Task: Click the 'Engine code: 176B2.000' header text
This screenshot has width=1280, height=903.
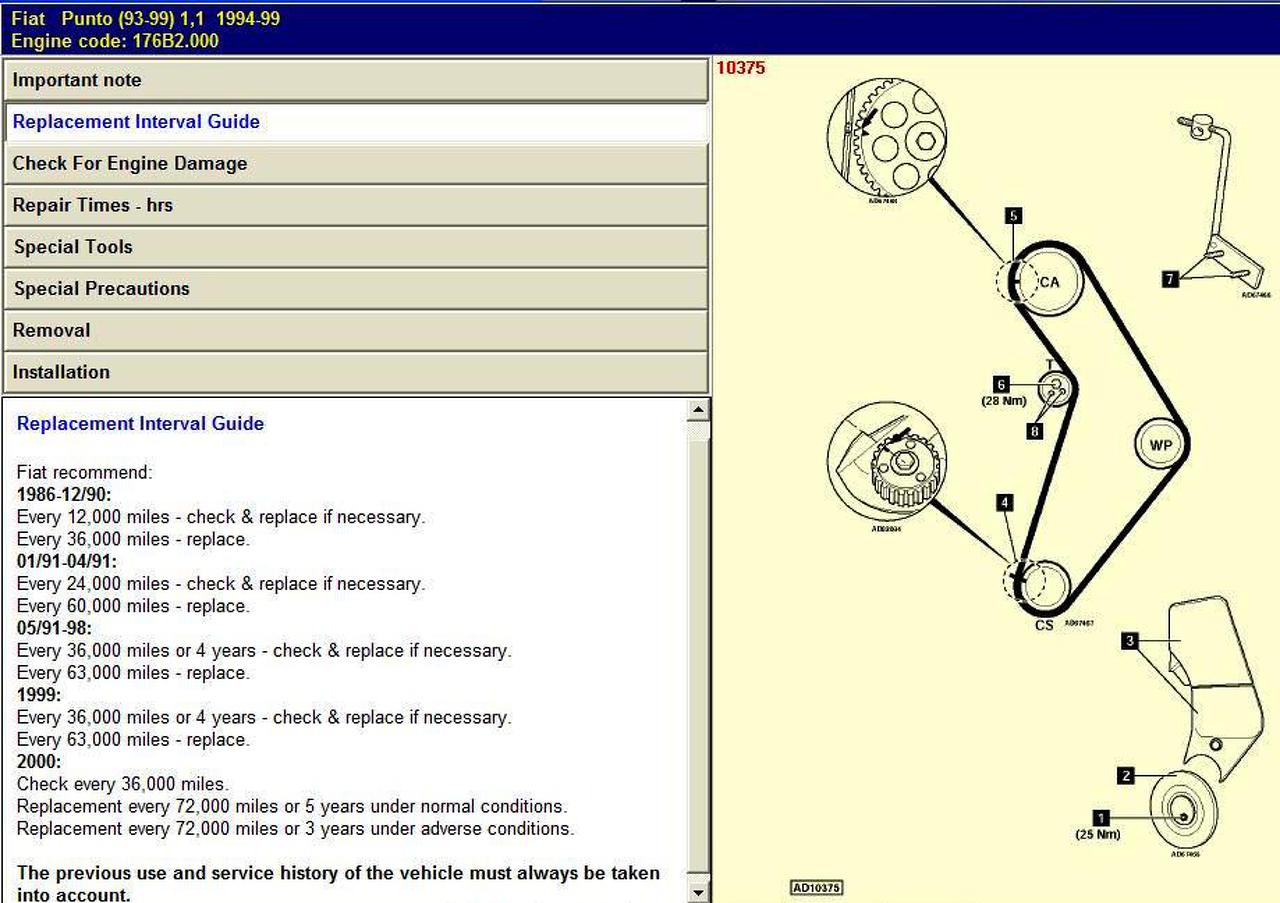Action: (x=115, y=41)
